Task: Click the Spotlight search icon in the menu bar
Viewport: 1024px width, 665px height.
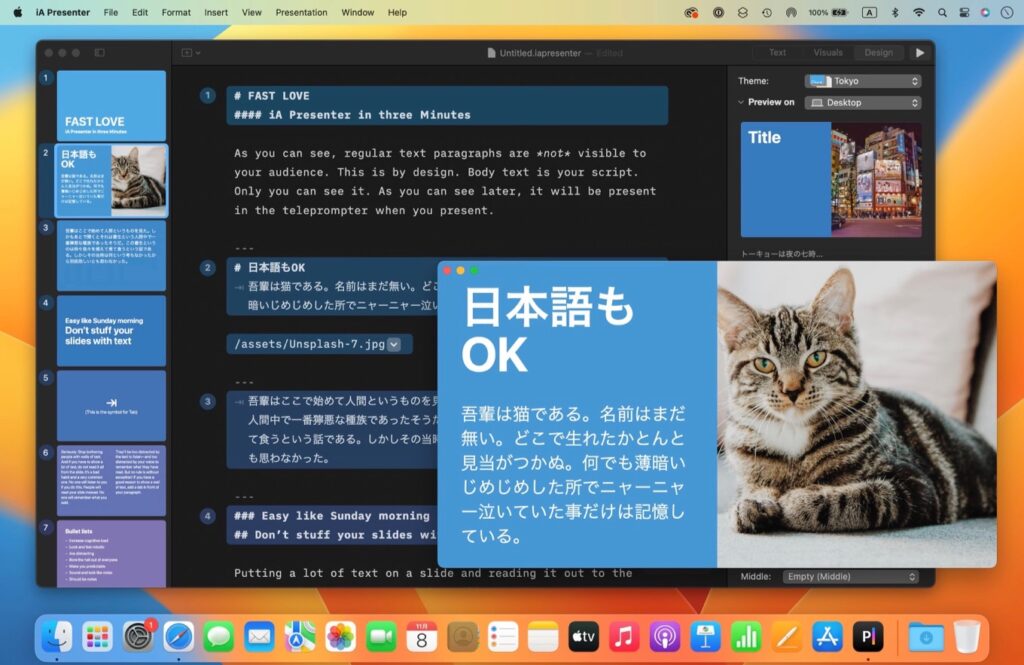Action: tap(941, 12)
